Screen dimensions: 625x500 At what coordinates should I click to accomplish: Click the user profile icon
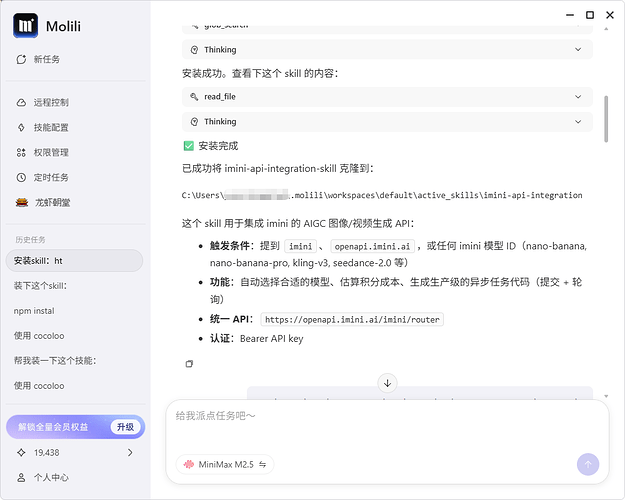(x=21, y=478)
